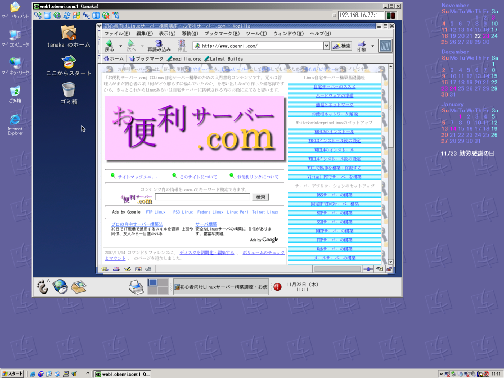Screen dimensions: 504x378
Task: Open the mozilla.org bookmark on the personal toolbar
Action: coord(184,59)
